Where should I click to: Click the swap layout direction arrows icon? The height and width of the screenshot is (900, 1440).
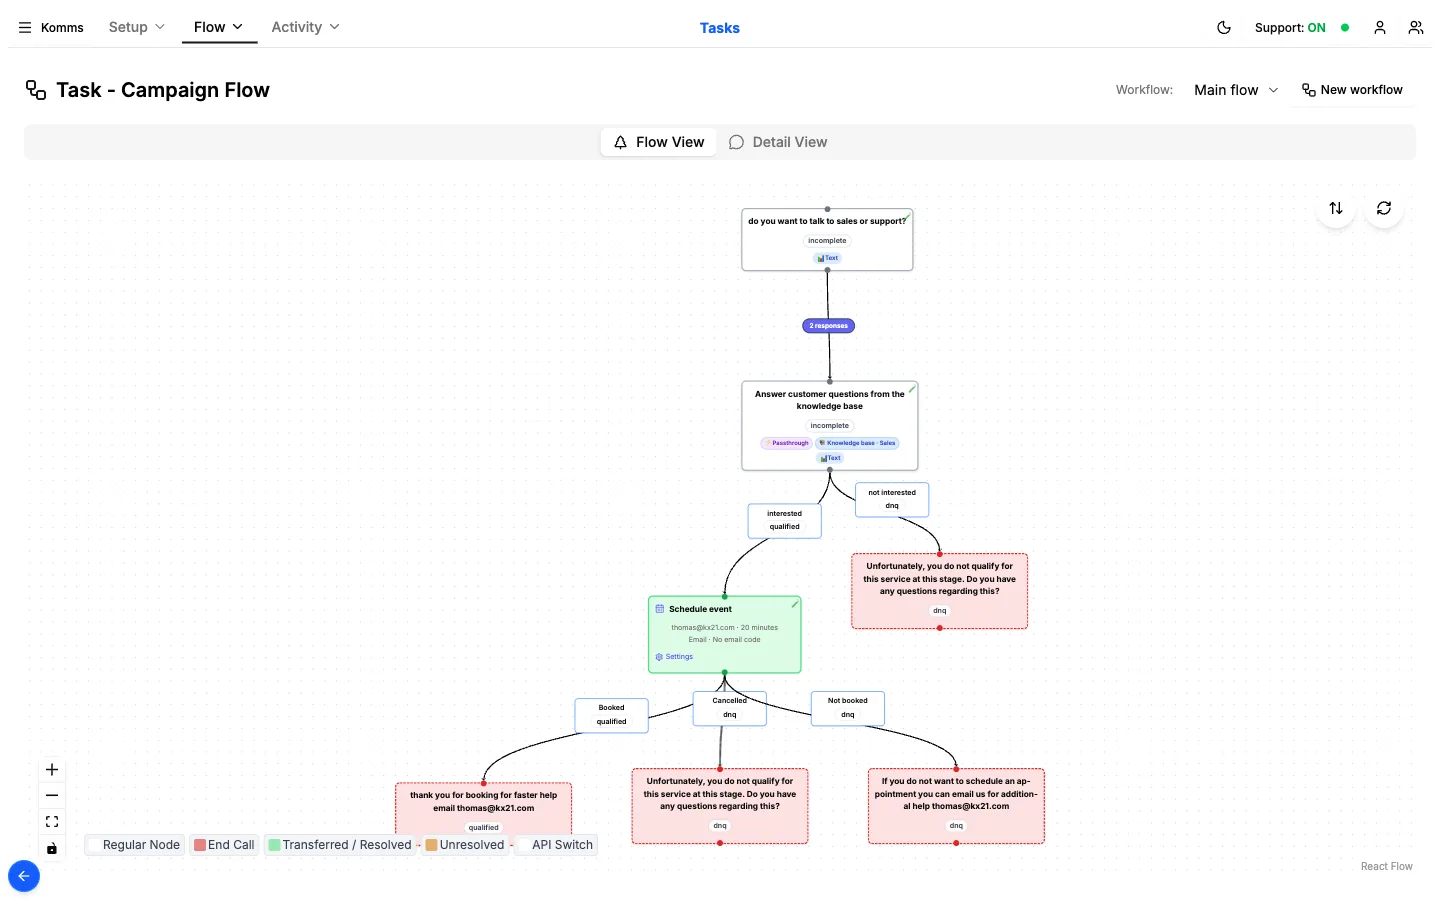pyautogui.click(x=1336, y=208)
